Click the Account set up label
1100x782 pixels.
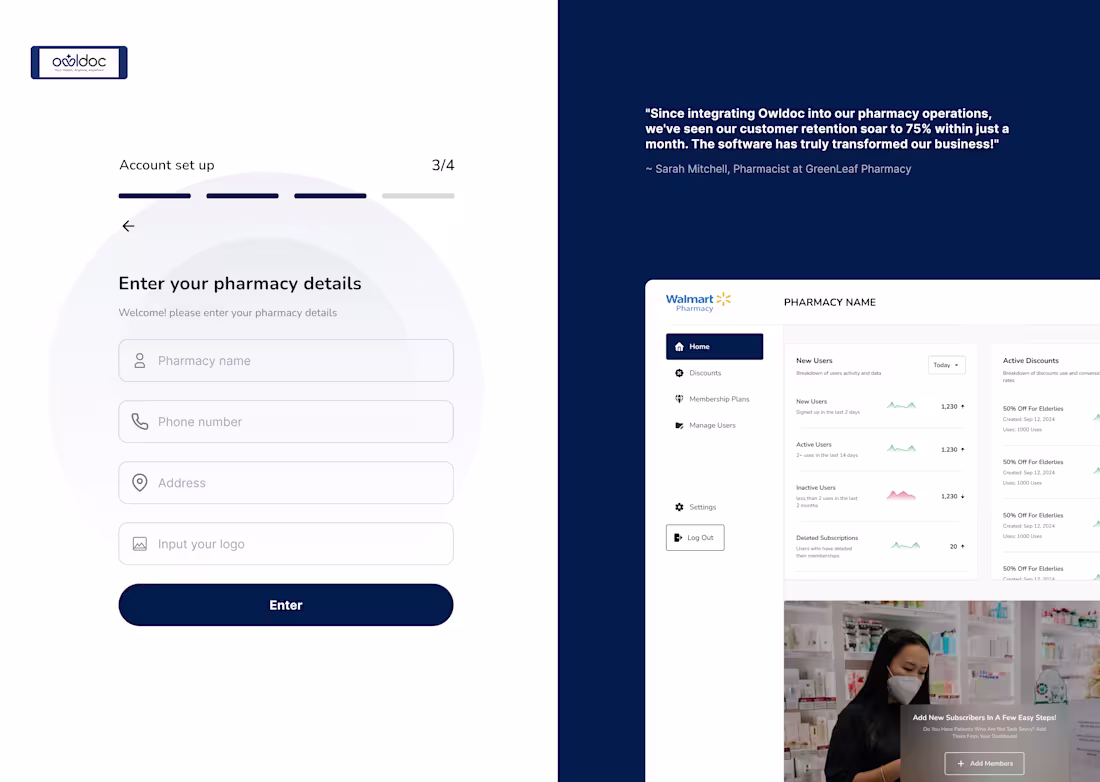click(167, 165)
